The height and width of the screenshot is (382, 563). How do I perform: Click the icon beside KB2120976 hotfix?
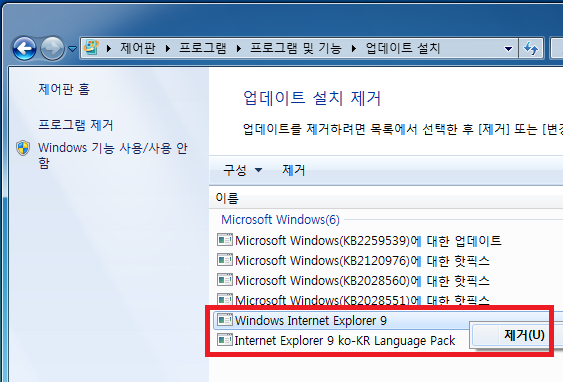pos(225,260)
